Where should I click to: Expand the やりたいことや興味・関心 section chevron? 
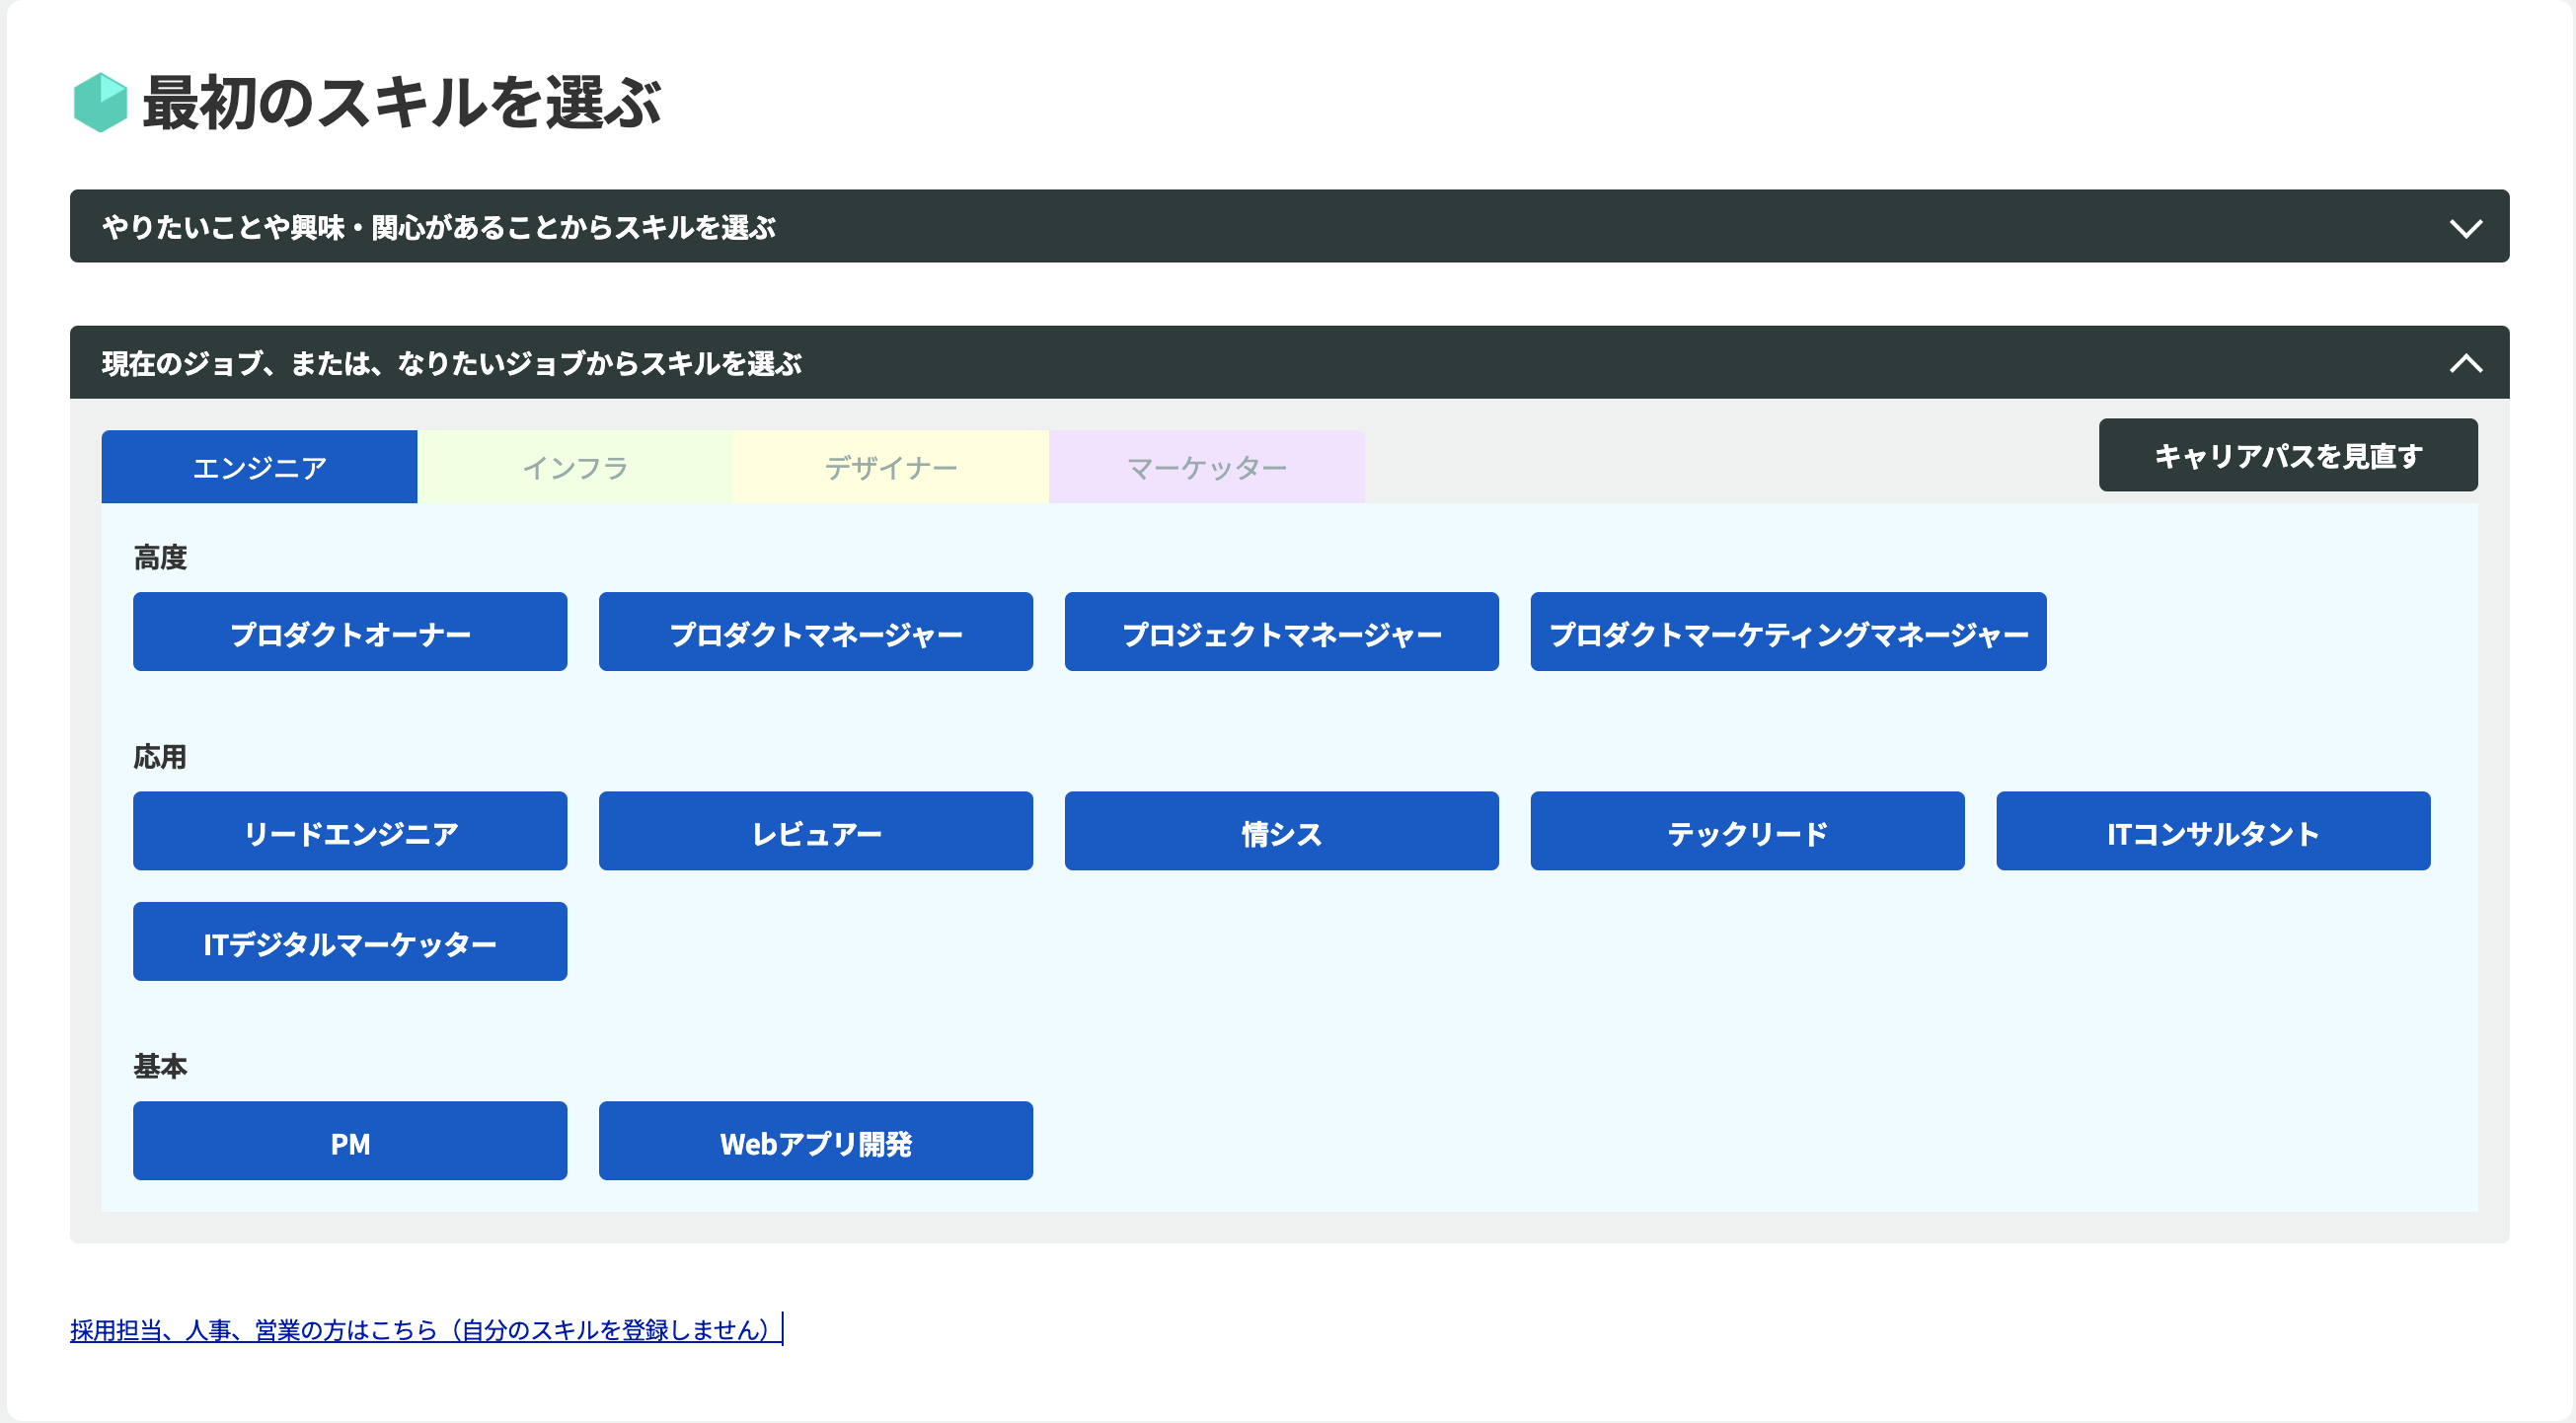[x=2465, y=228]
